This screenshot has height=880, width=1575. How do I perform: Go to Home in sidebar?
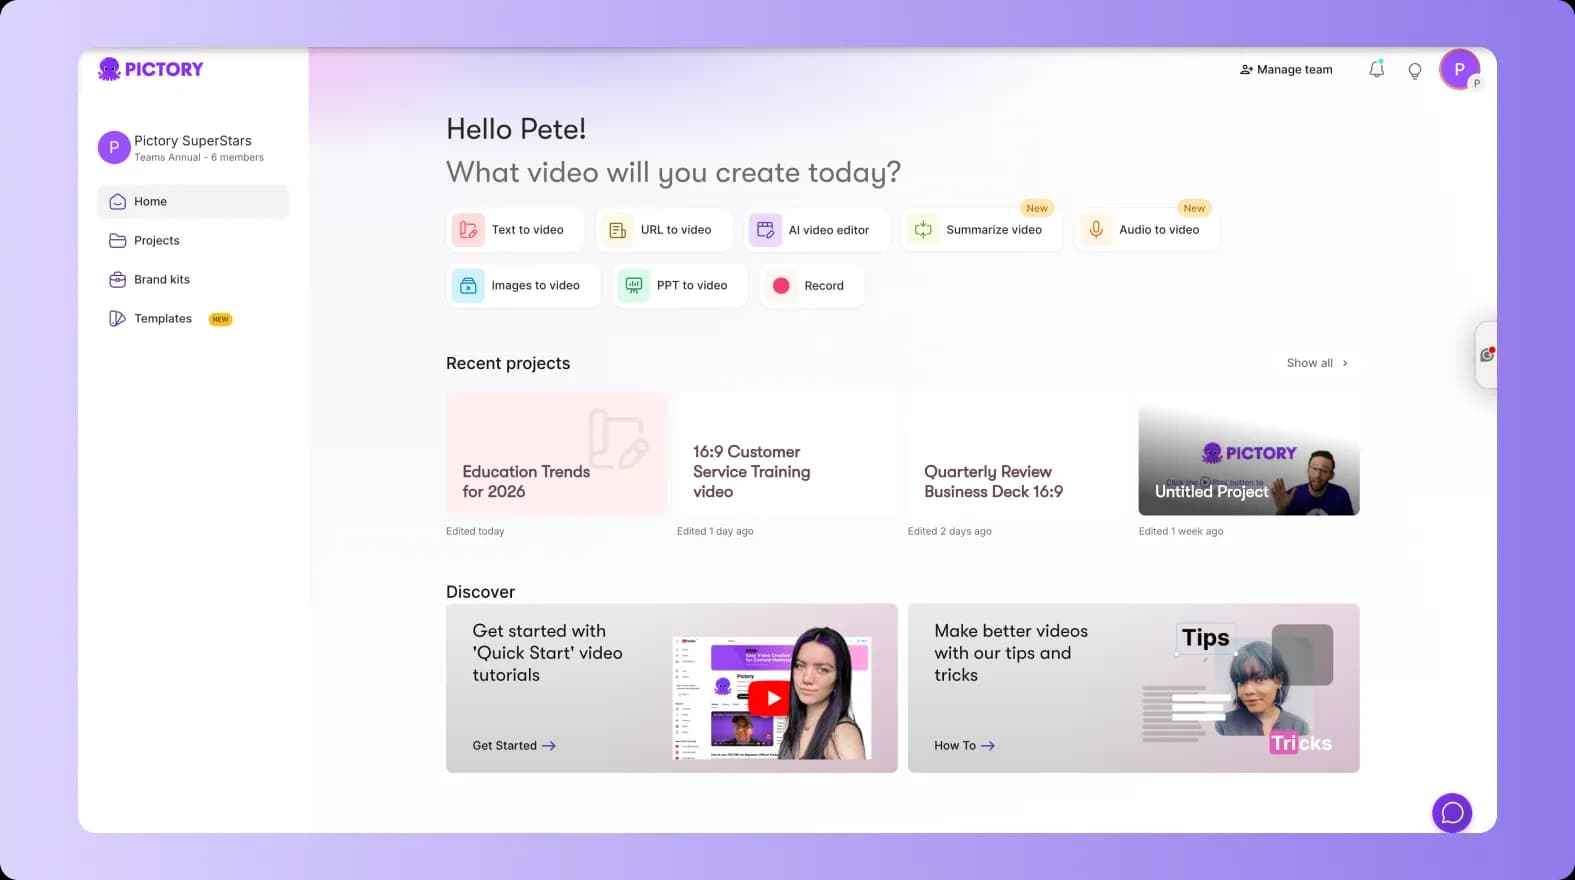click(193, 201)
